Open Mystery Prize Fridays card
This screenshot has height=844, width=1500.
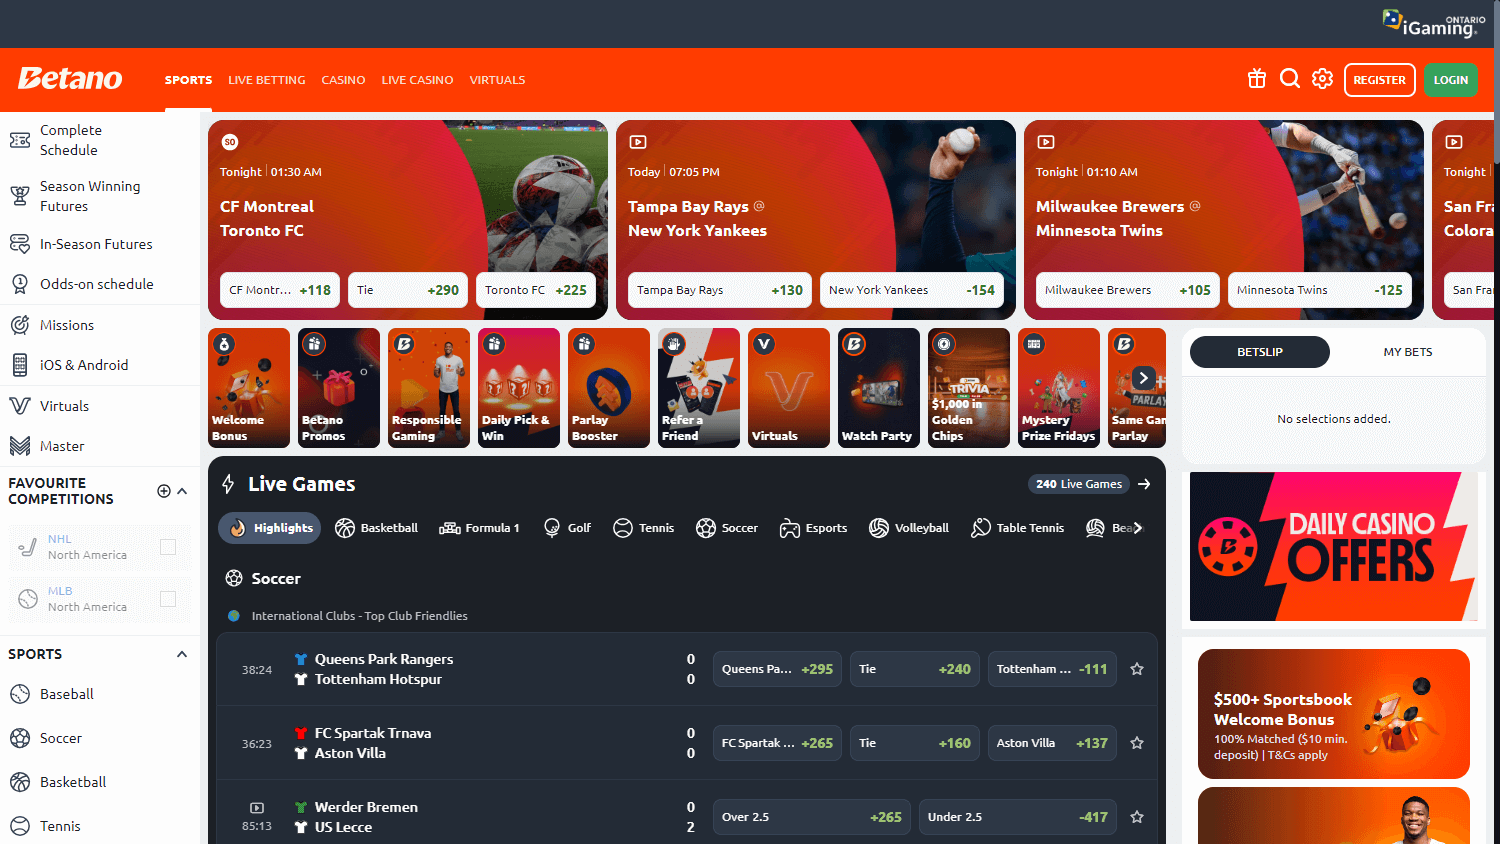1059,388
